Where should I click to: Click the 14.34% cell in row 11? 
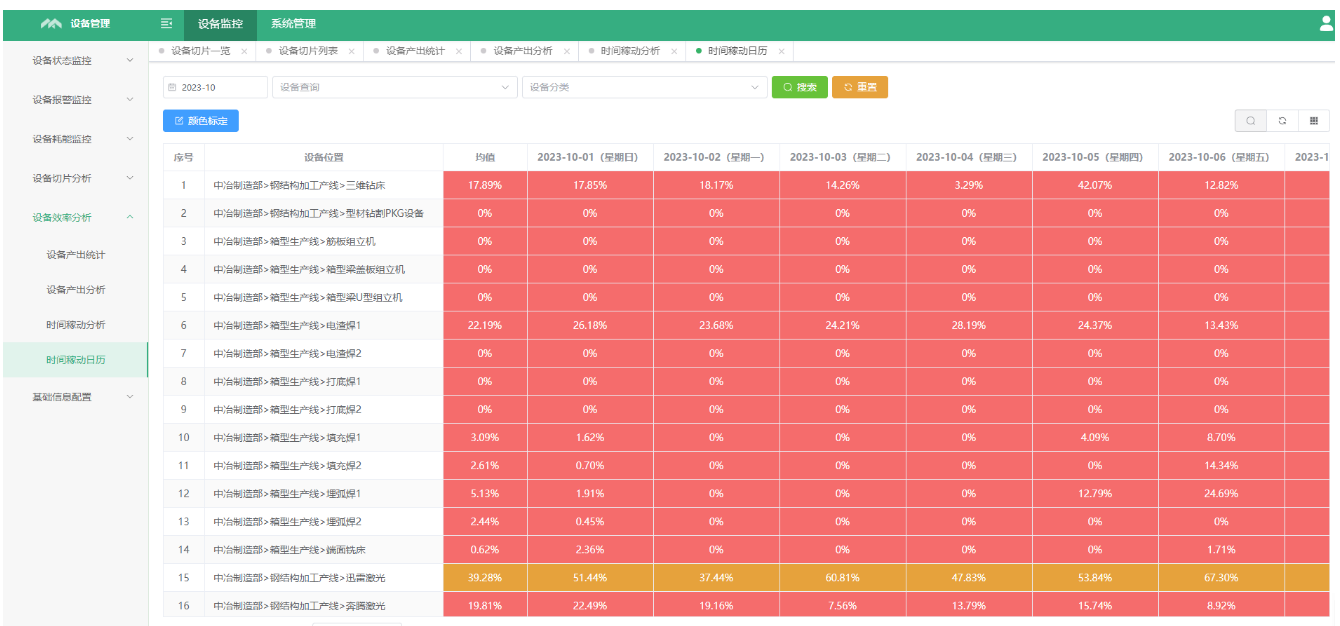(1221, 465)
